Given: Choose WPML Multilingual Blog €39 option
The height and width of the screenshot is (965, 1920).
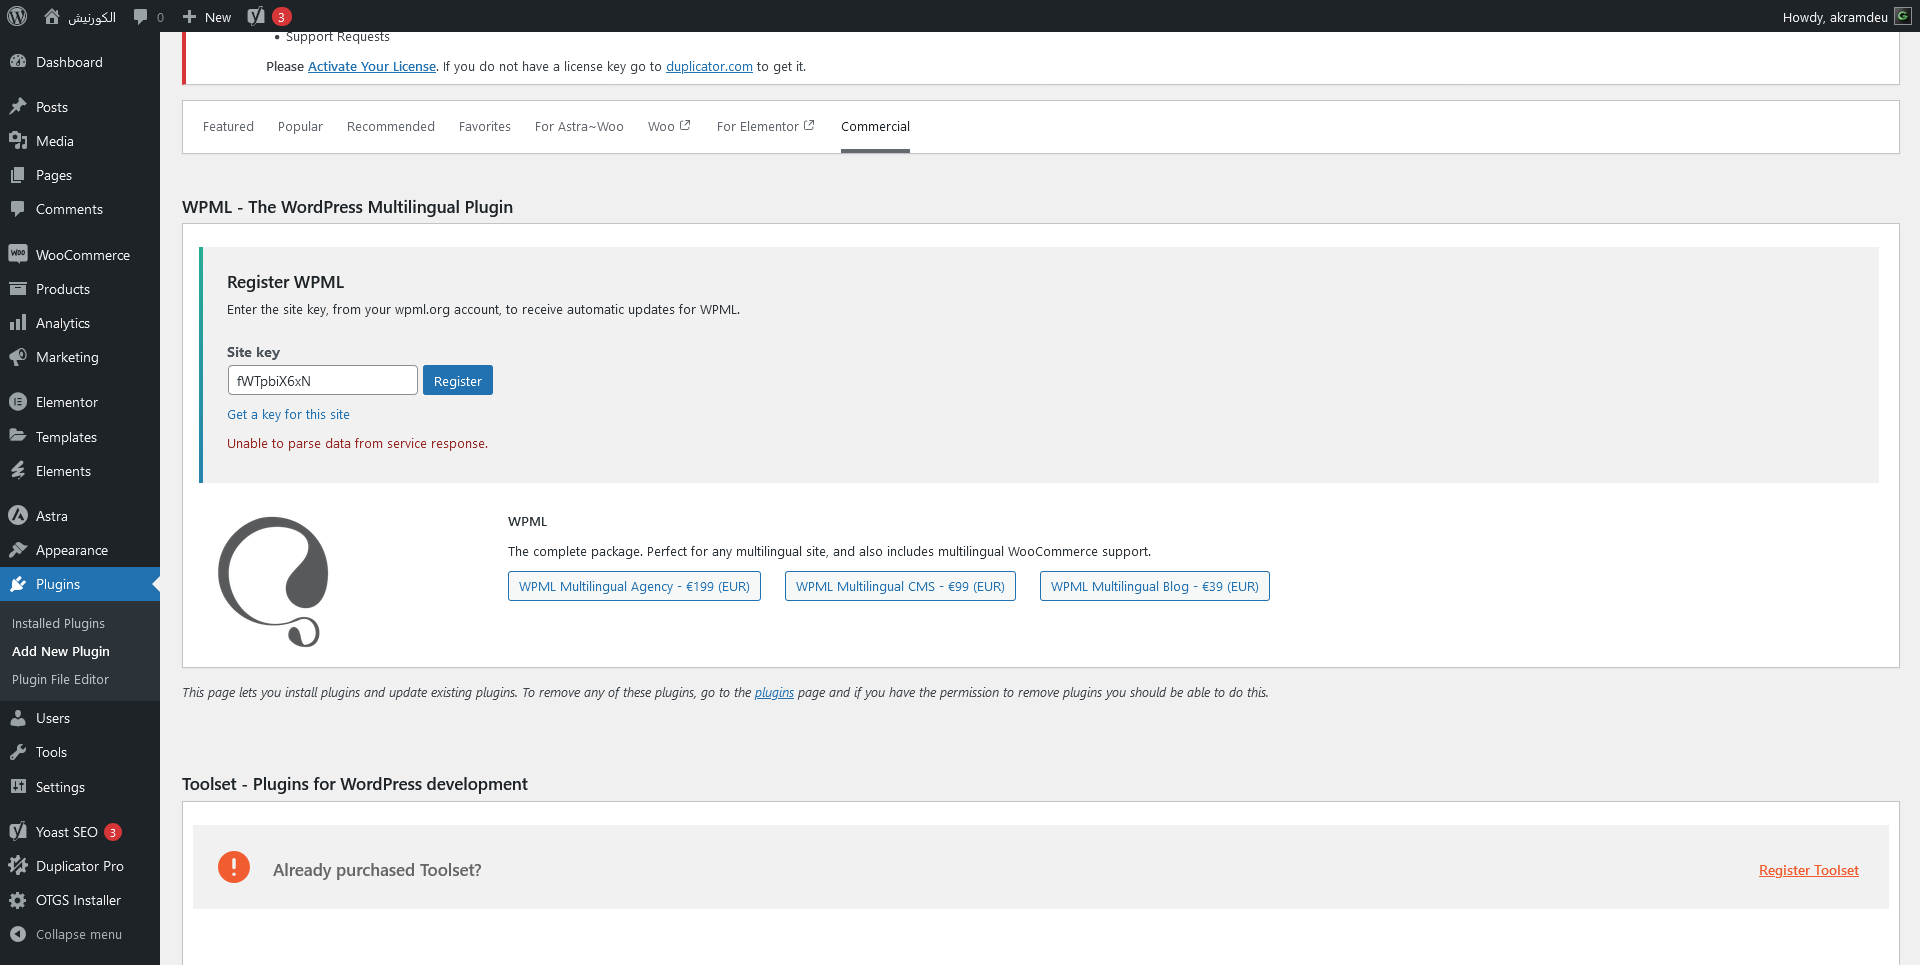Looking at the screenshot, I should pyautogui.click(x=1155, y=586).
